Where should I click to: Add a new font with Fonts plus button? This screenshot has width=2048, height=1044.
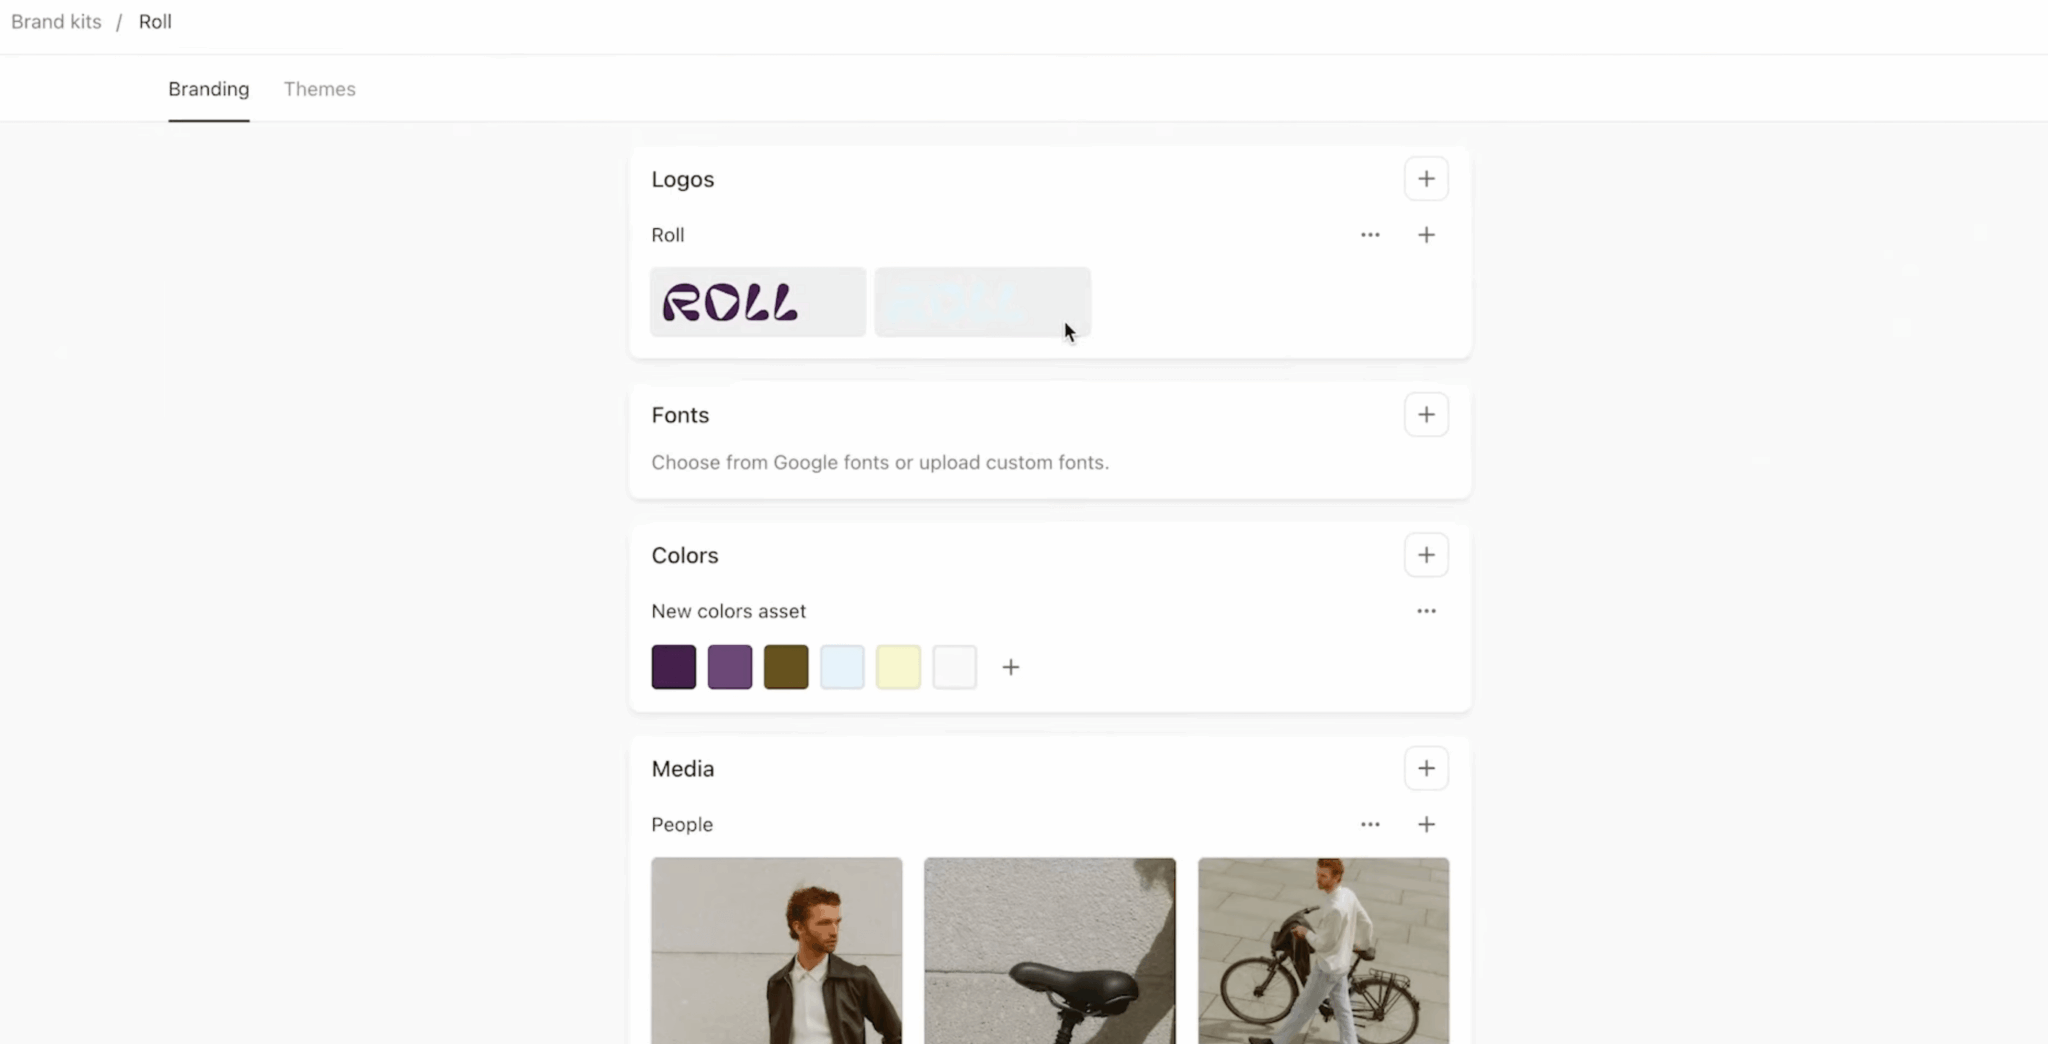coord(1426,415)
